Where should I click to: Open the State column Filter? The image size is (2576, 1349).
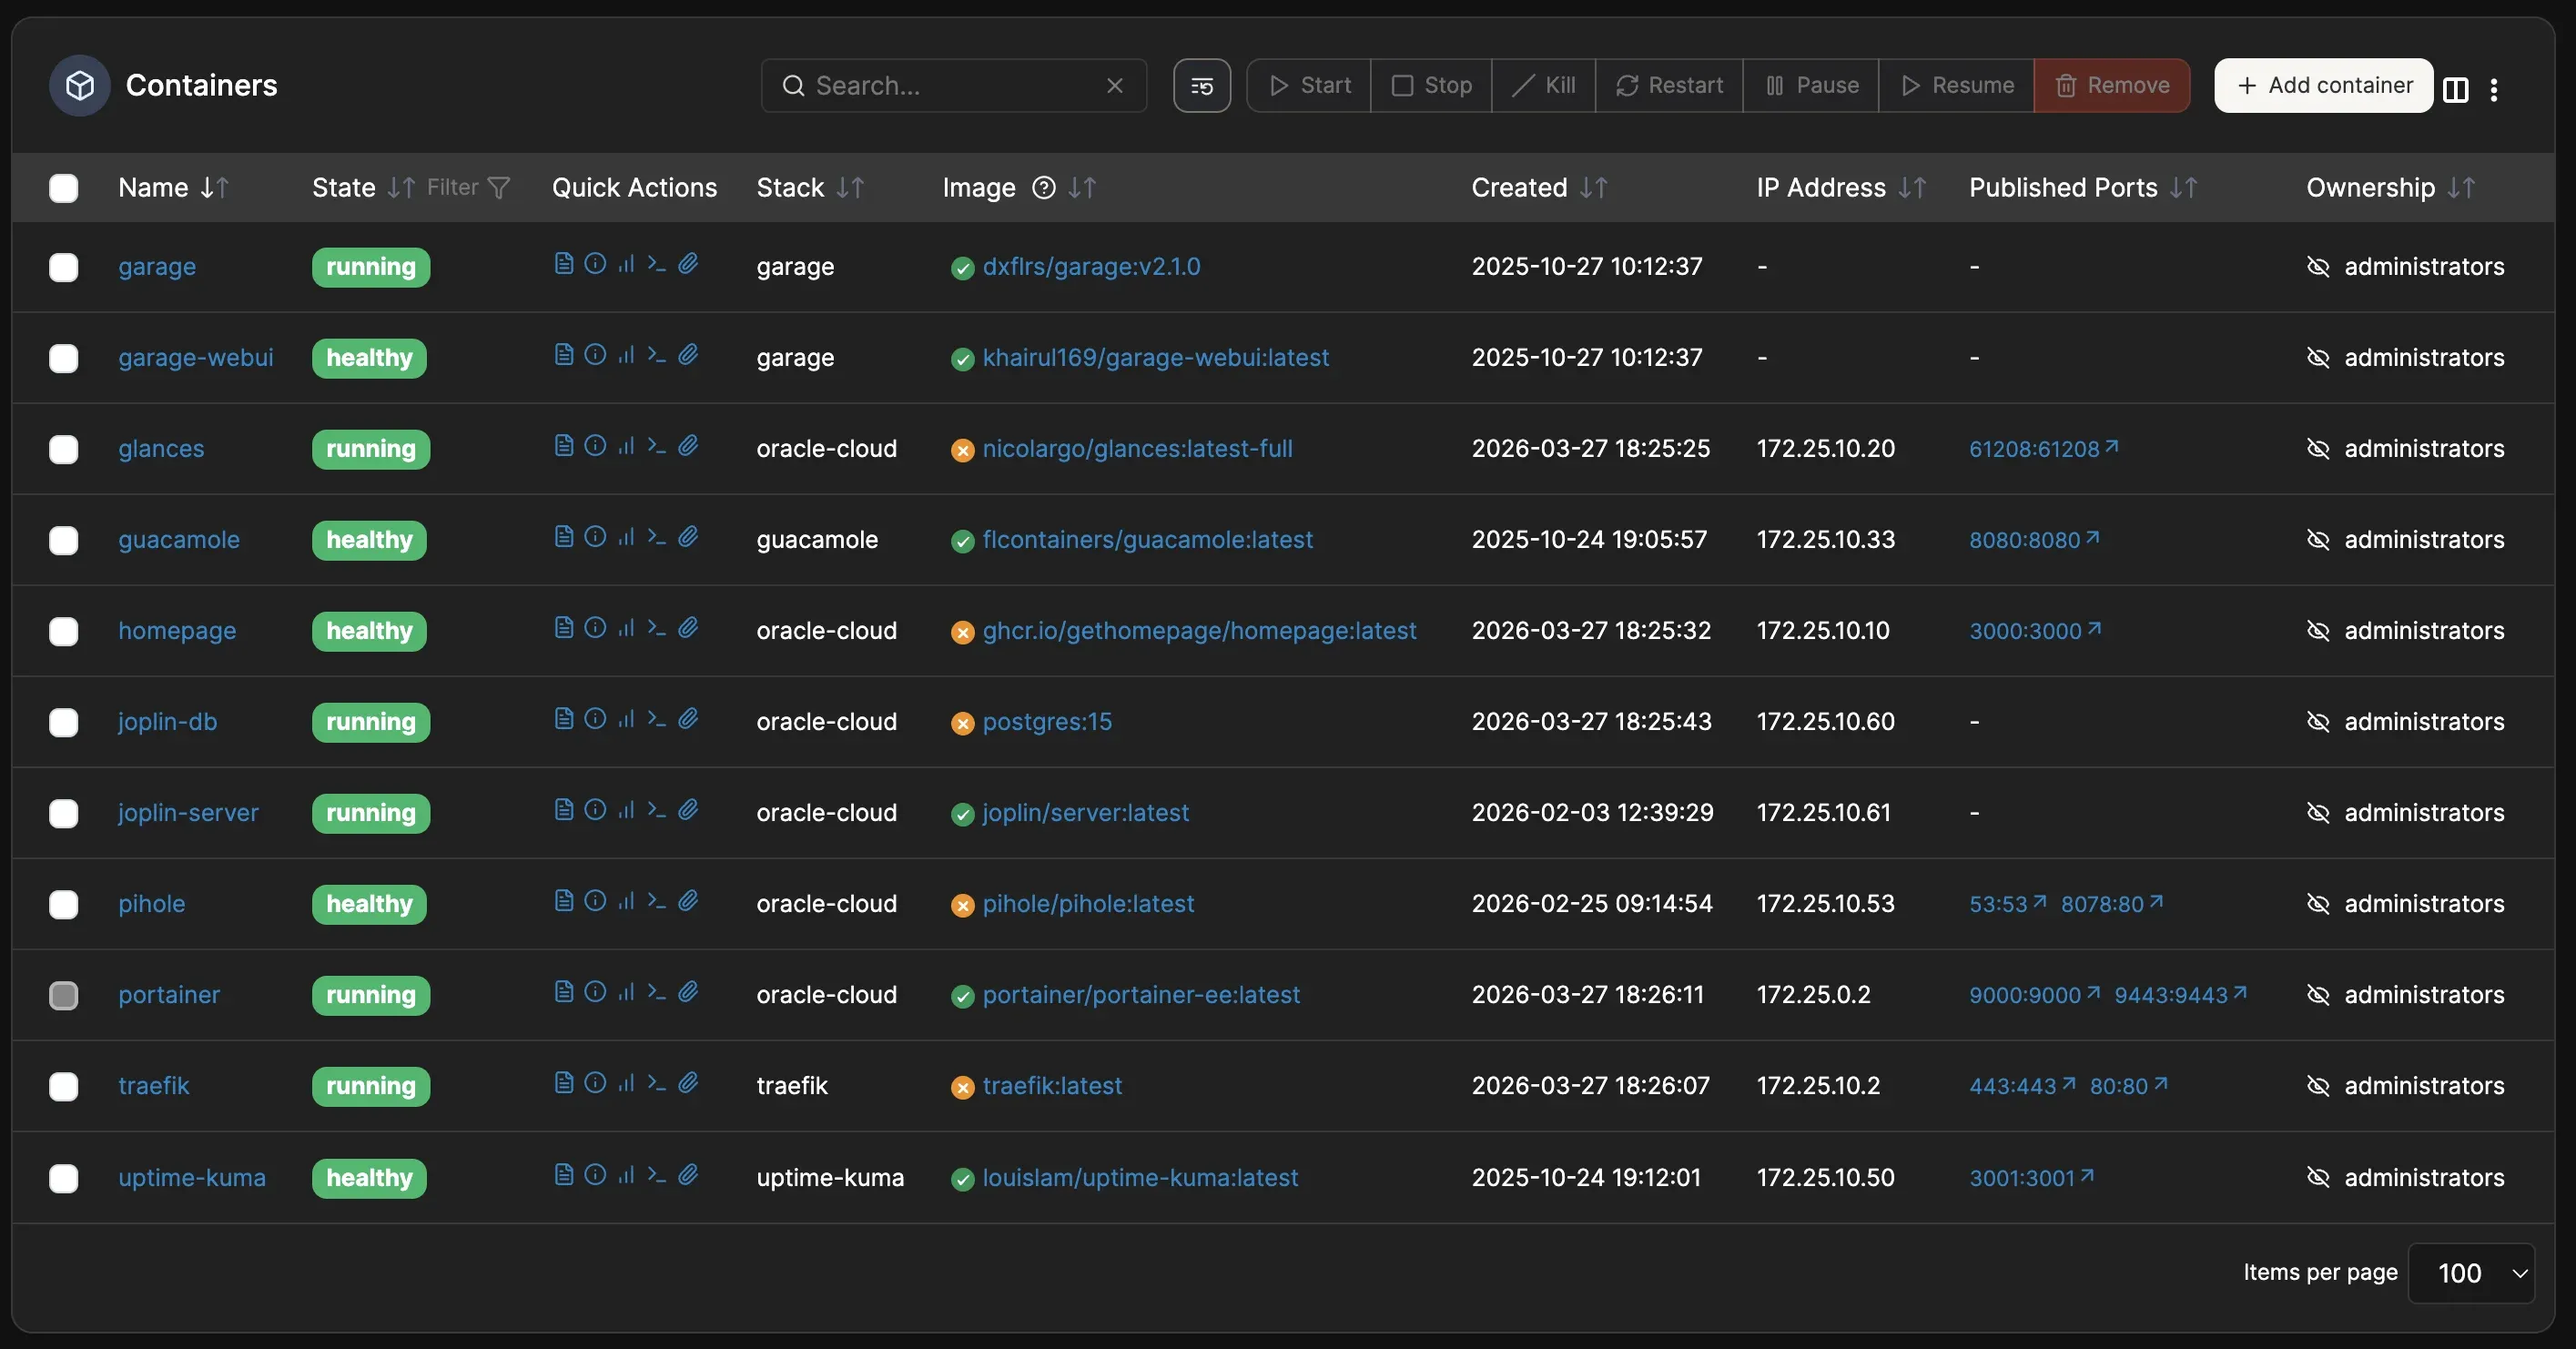click(469, 187)
